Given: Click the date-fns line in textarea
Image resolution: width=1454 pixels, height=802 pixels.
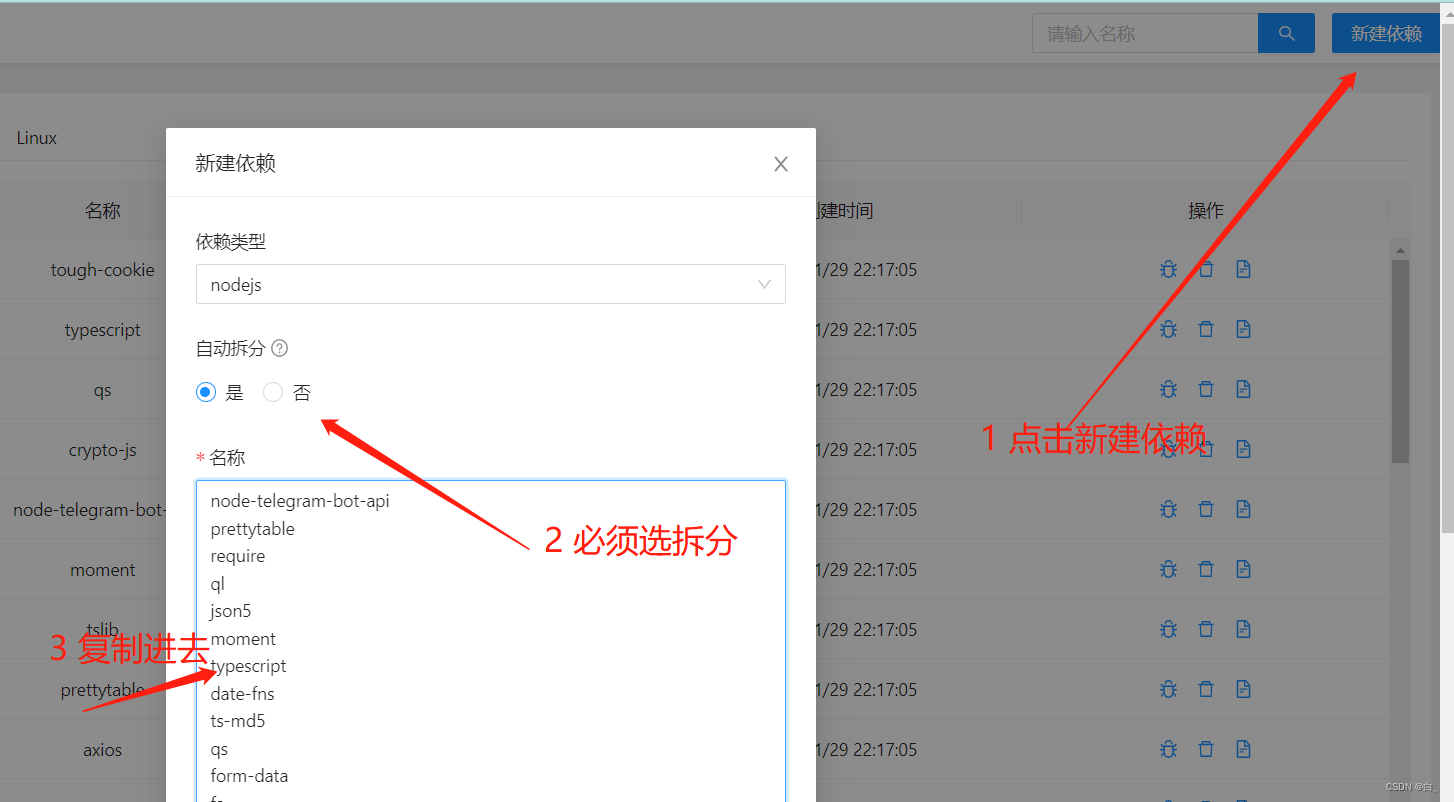Looking at the screenshot, I should 243,694.
